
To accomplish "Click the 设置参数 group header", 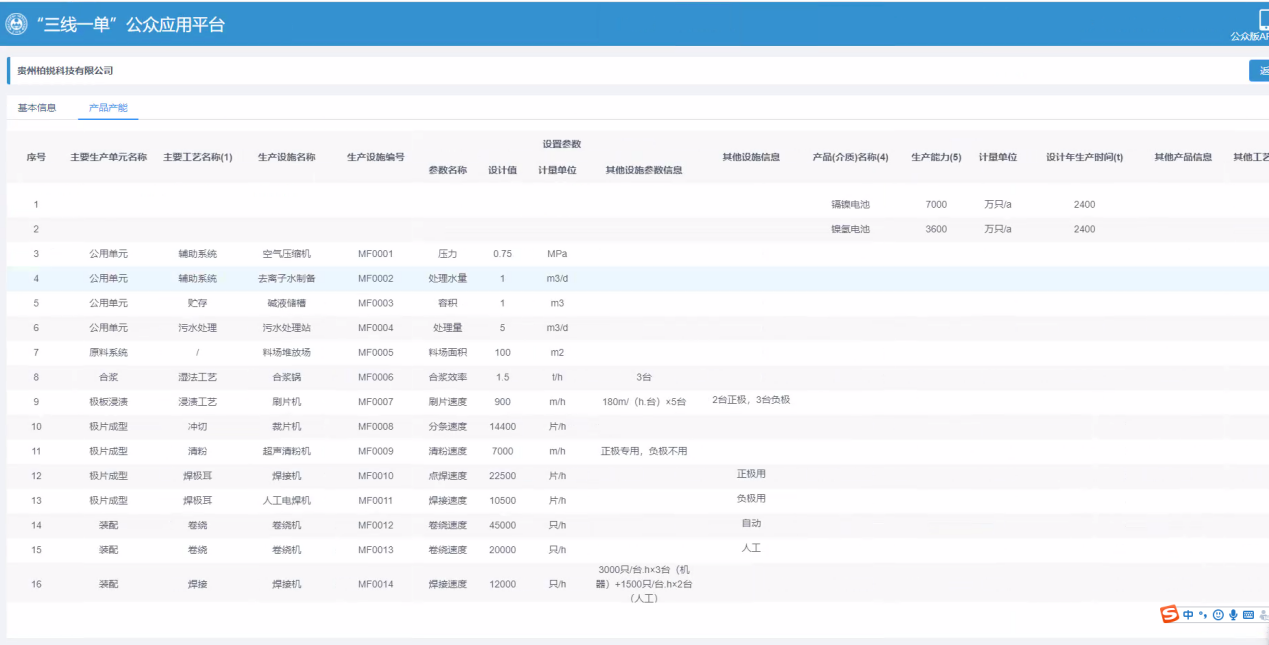I will coord(562,144).
